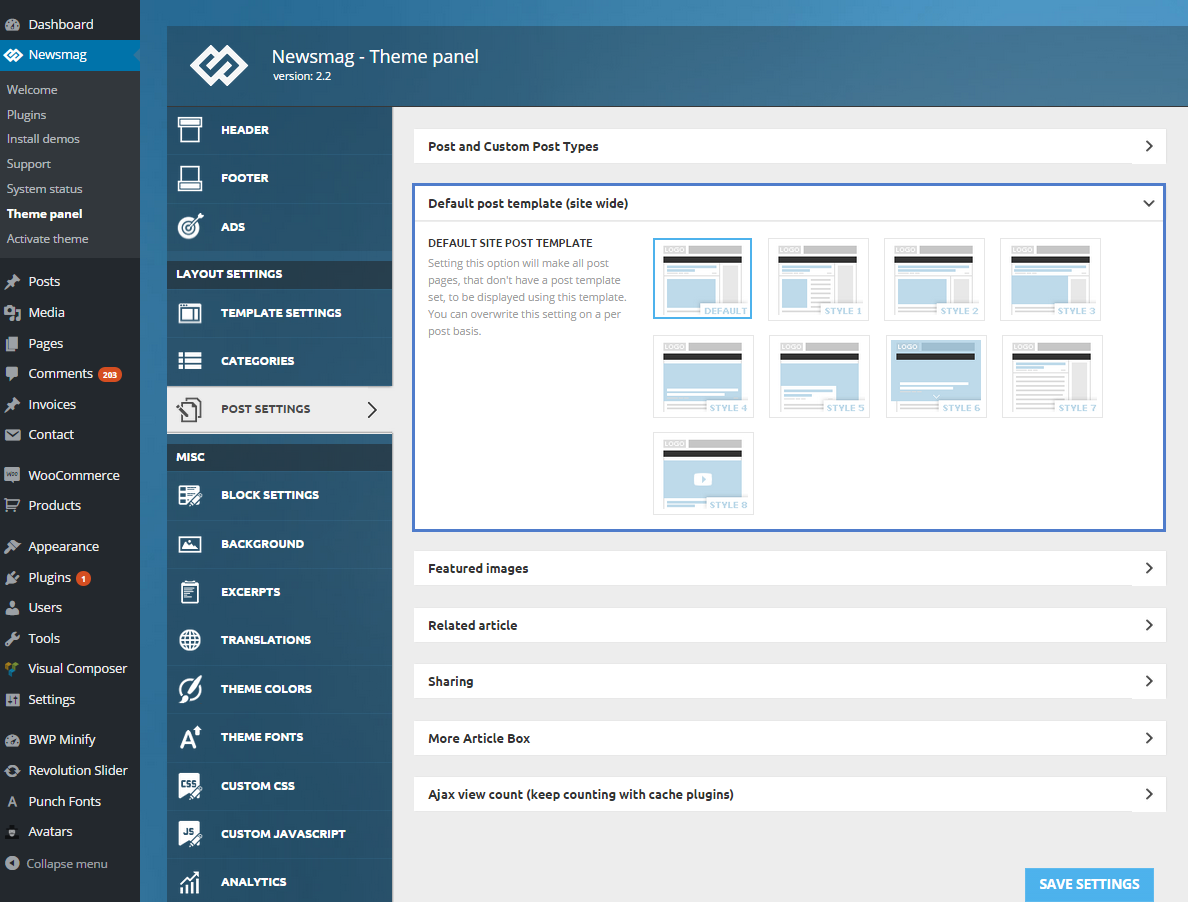Open the Footer settings tab
1188x902 pixels.
tap(280, 178)
